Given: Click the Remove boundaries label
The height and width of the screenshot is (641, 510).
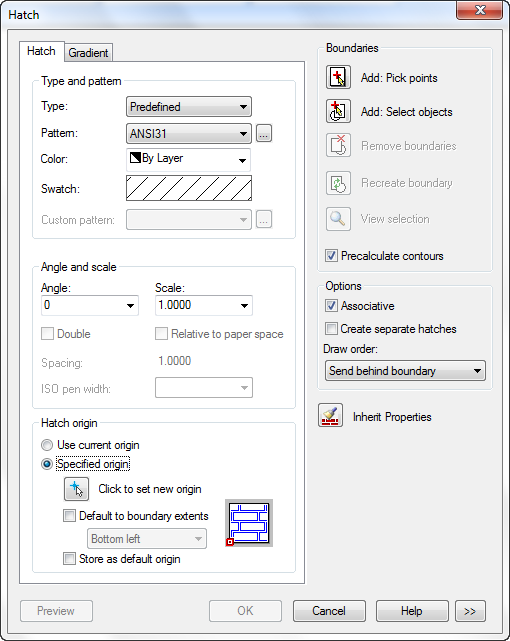Looking at the screenshot, I should tap(409, 146).
